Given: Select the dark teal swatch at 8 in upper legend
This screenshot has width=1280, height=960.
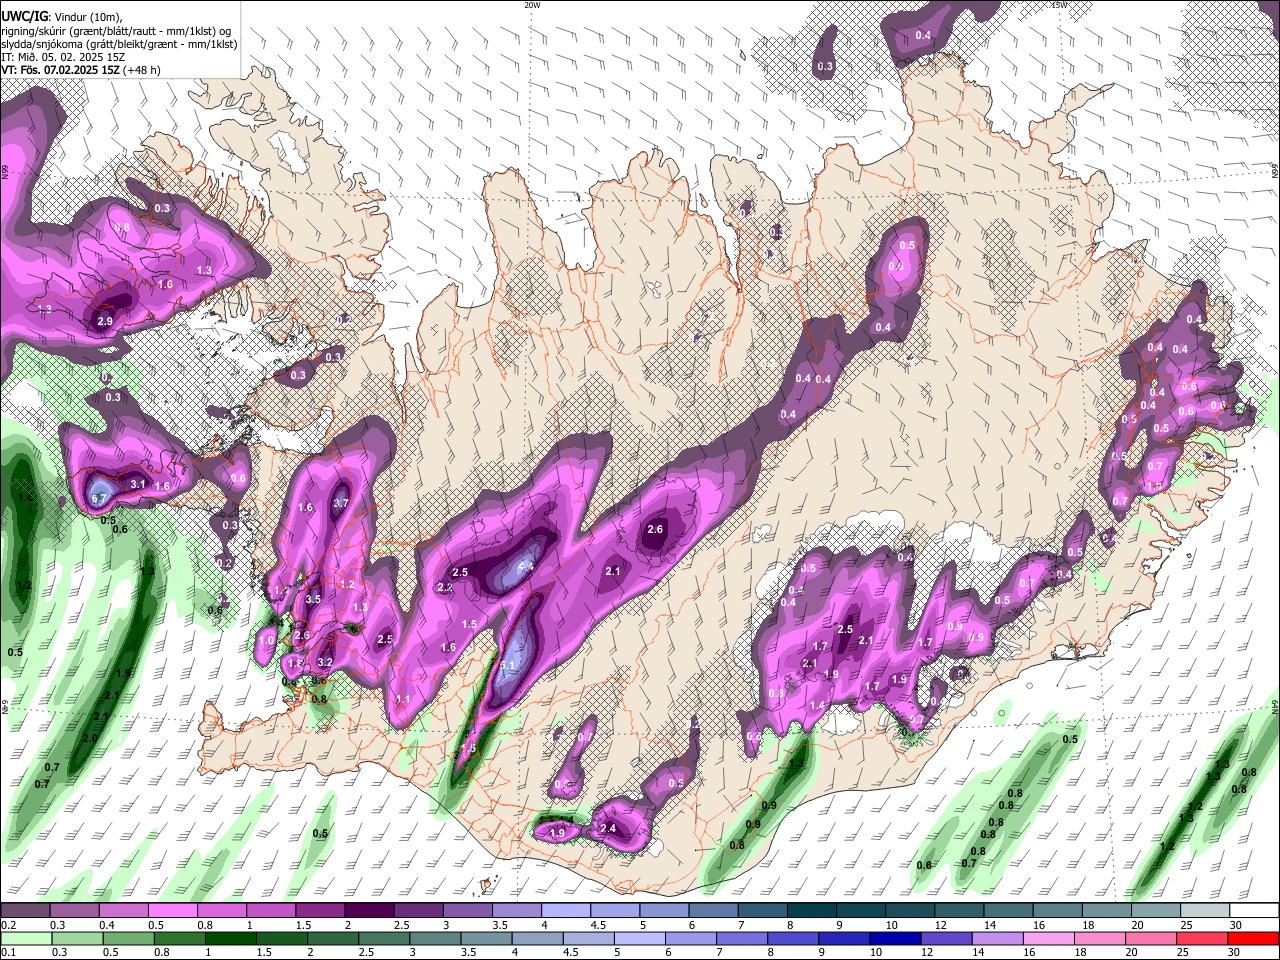Looking at the screenshot, I should [x=811, y=911].
